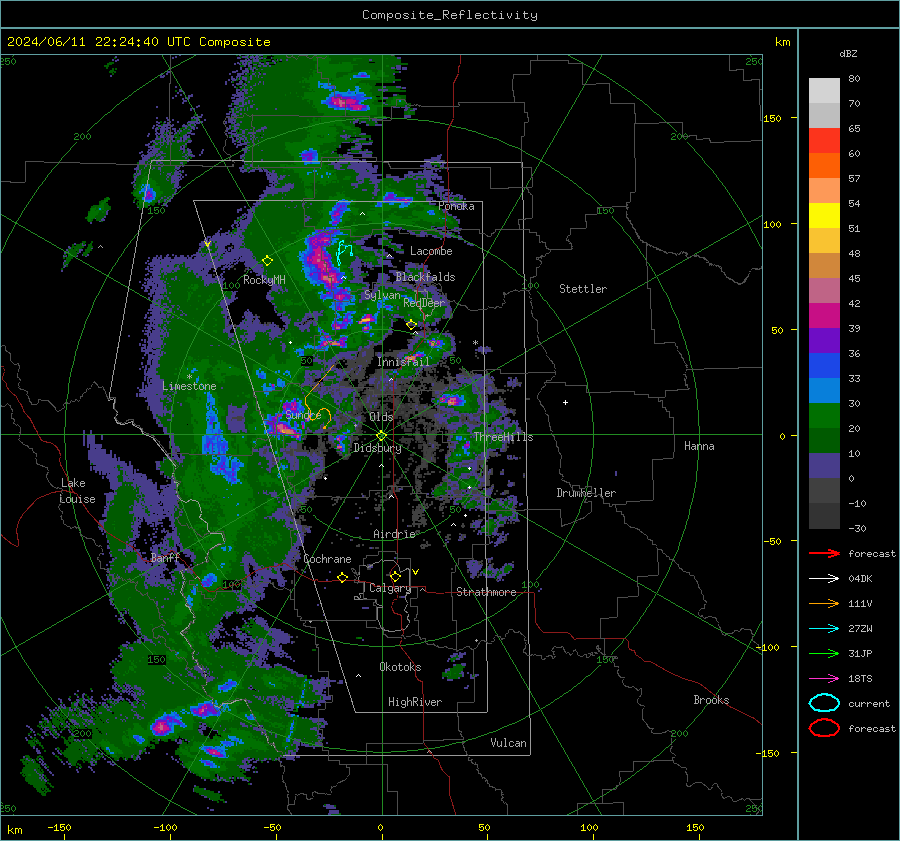Click the Stettler town label
The image size is (900, 841).
(x=583, y=289)
